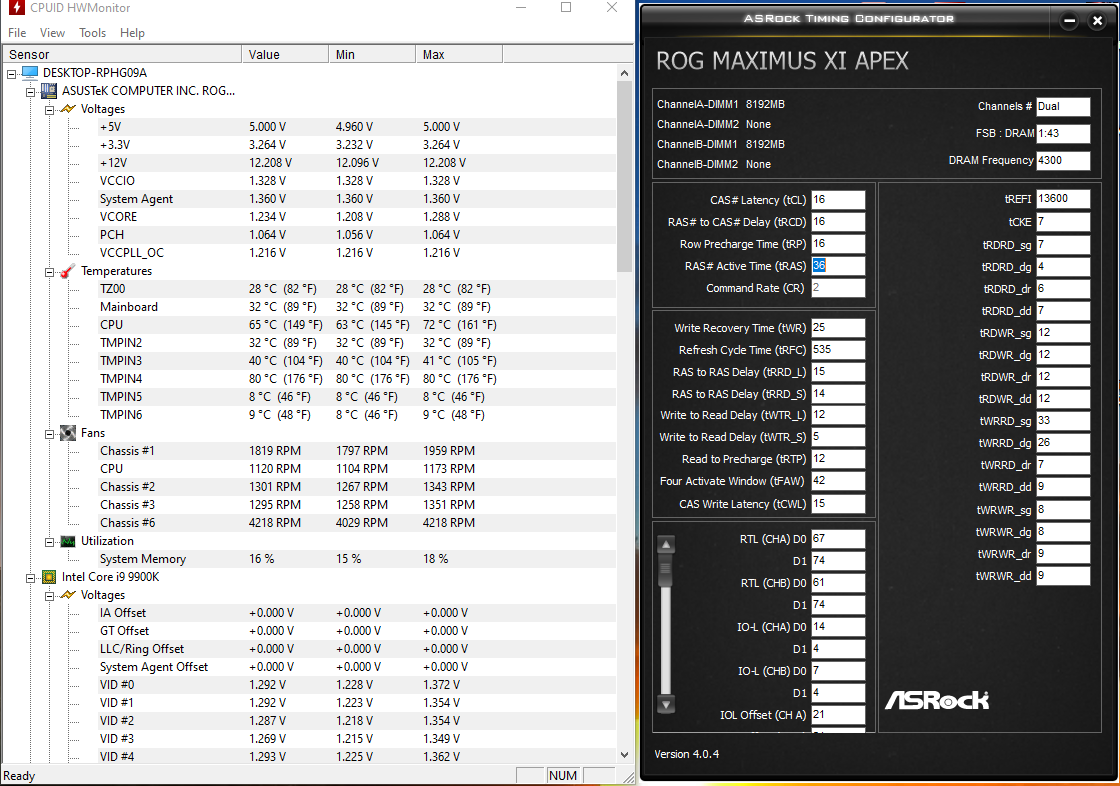Click the Intel Core i9 9900K chip icon
Viewport: 1120px width, 786px height.
click(x=49, y=577)
